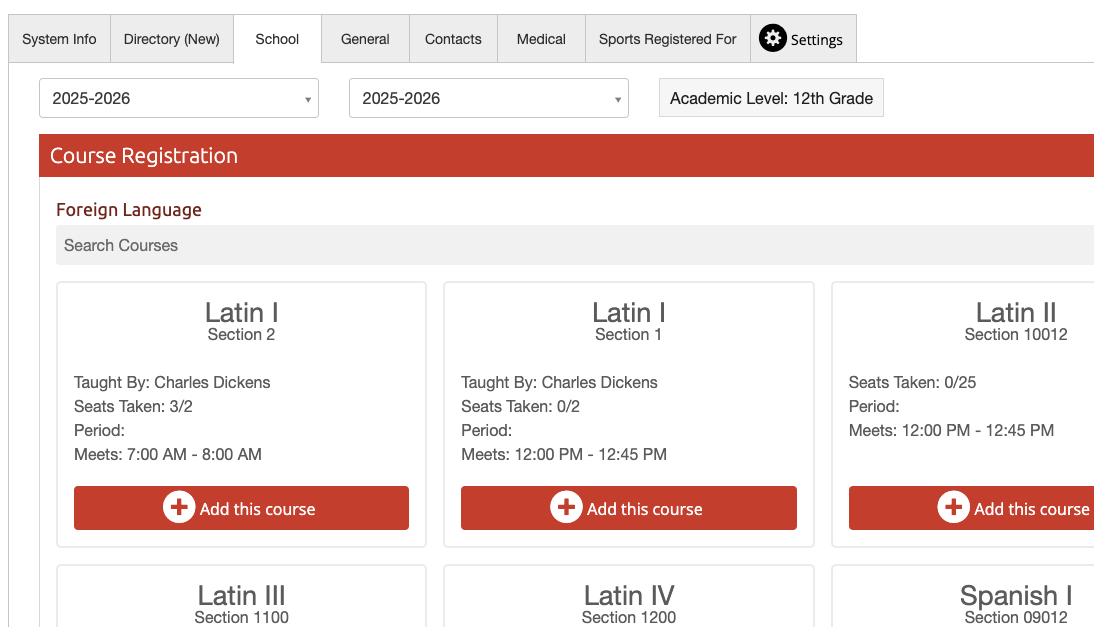The height and width of the screenshot is (627, 1094).
Task: Select the School tab
Action: pyautogui.click(x=277, y=39)
